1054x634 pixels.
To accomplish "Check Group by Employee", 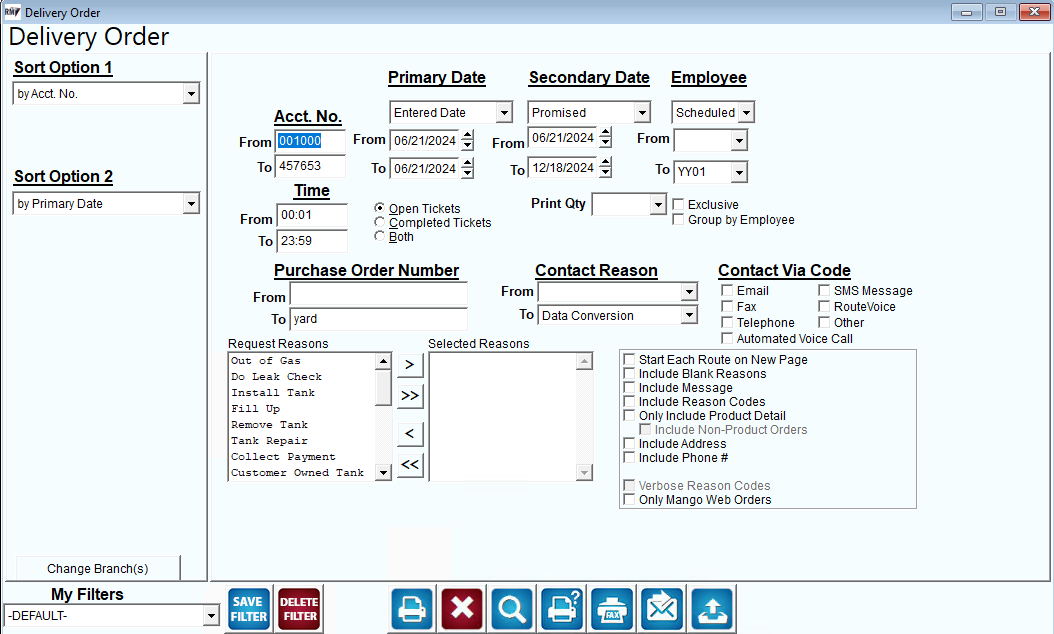I will [678, 219].
